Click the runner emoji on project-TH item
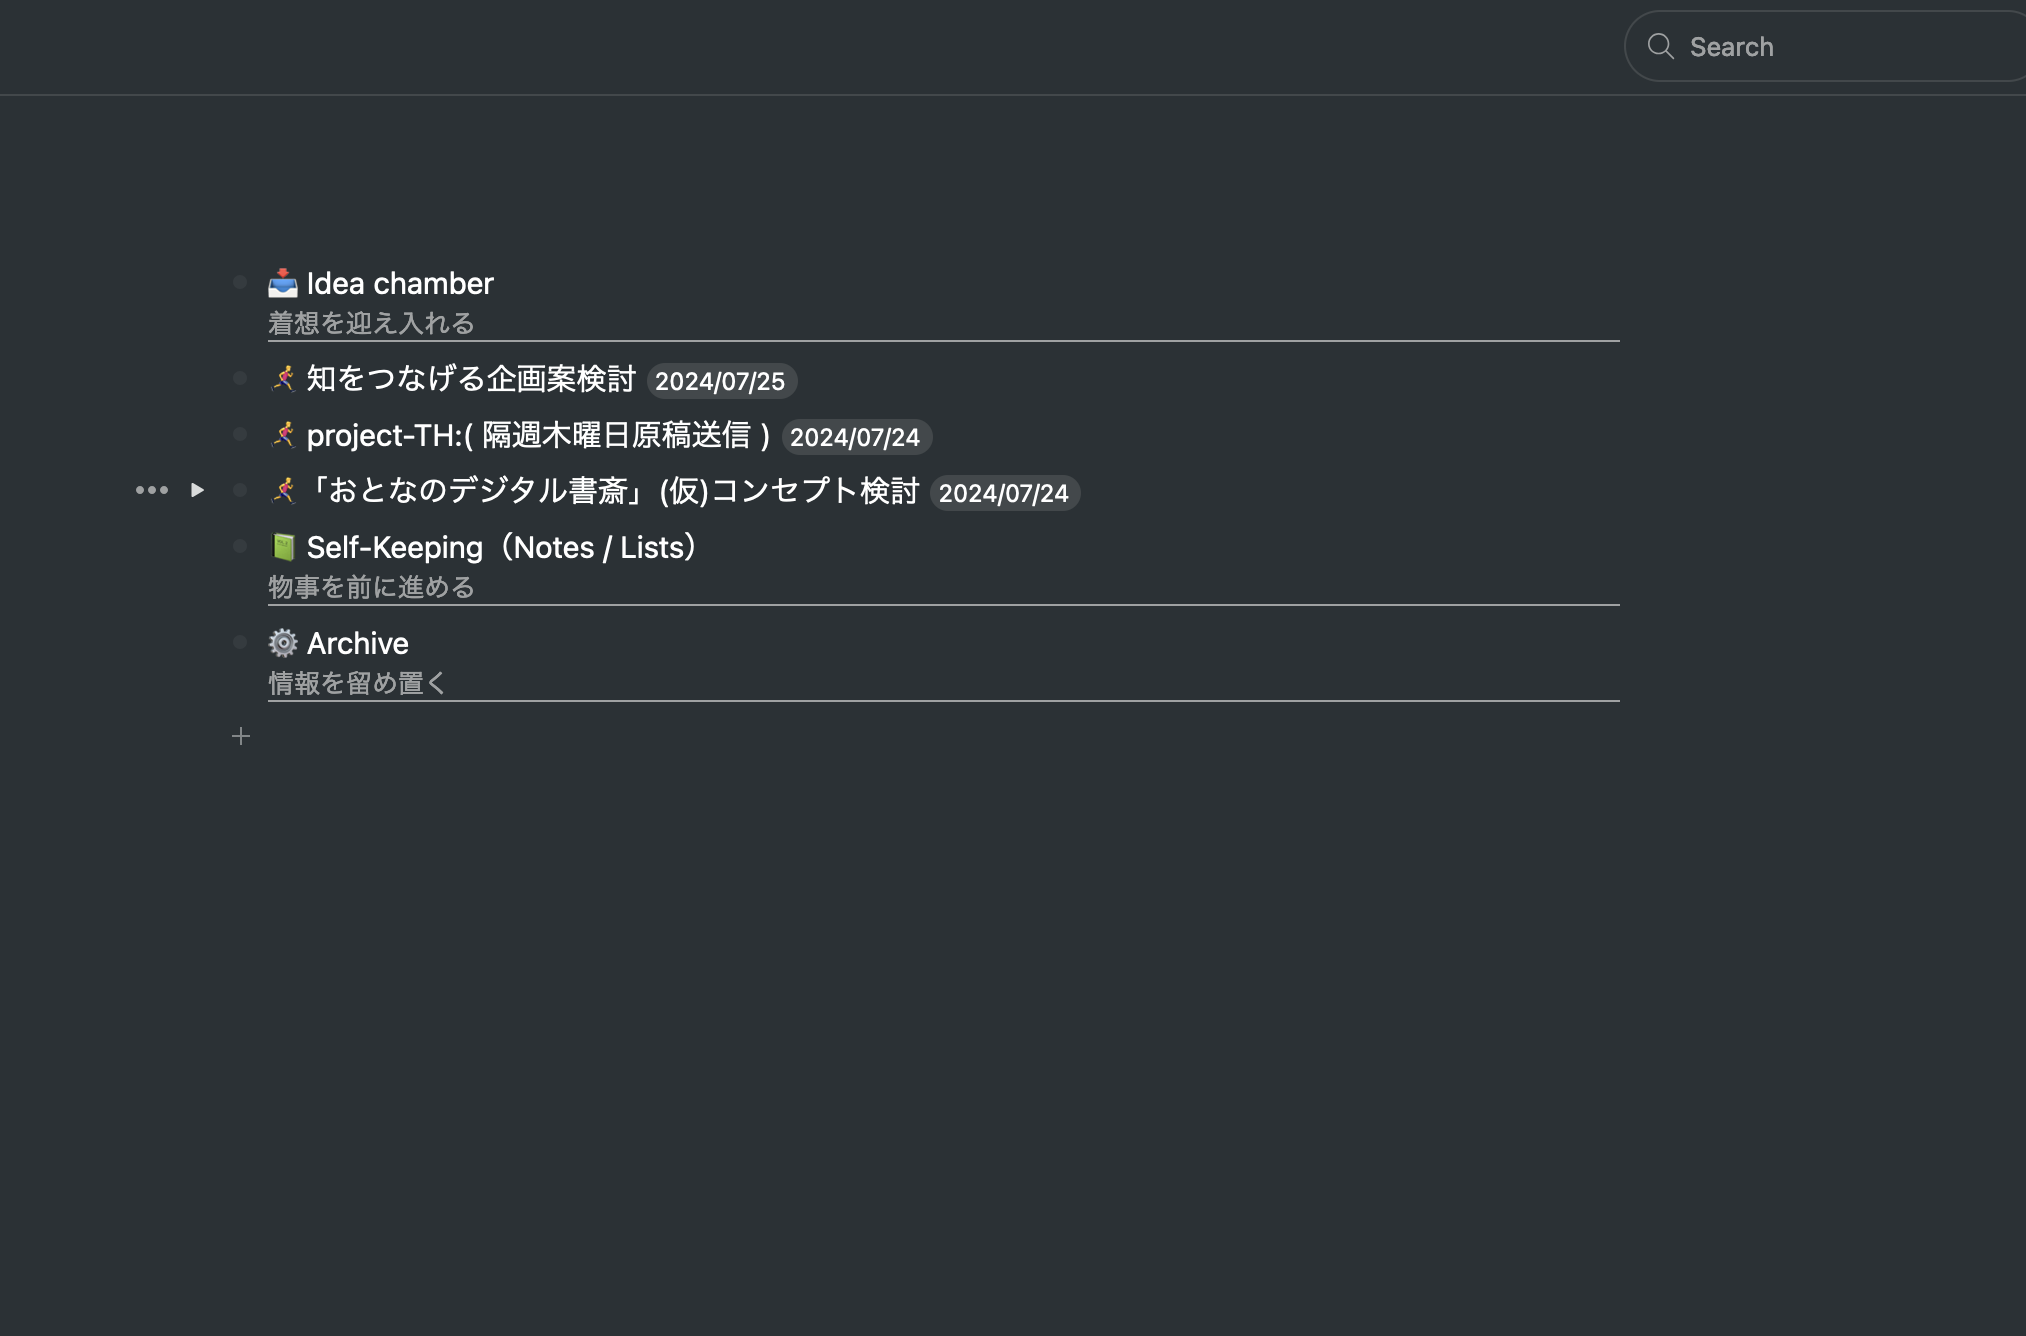 pos(284,434)
